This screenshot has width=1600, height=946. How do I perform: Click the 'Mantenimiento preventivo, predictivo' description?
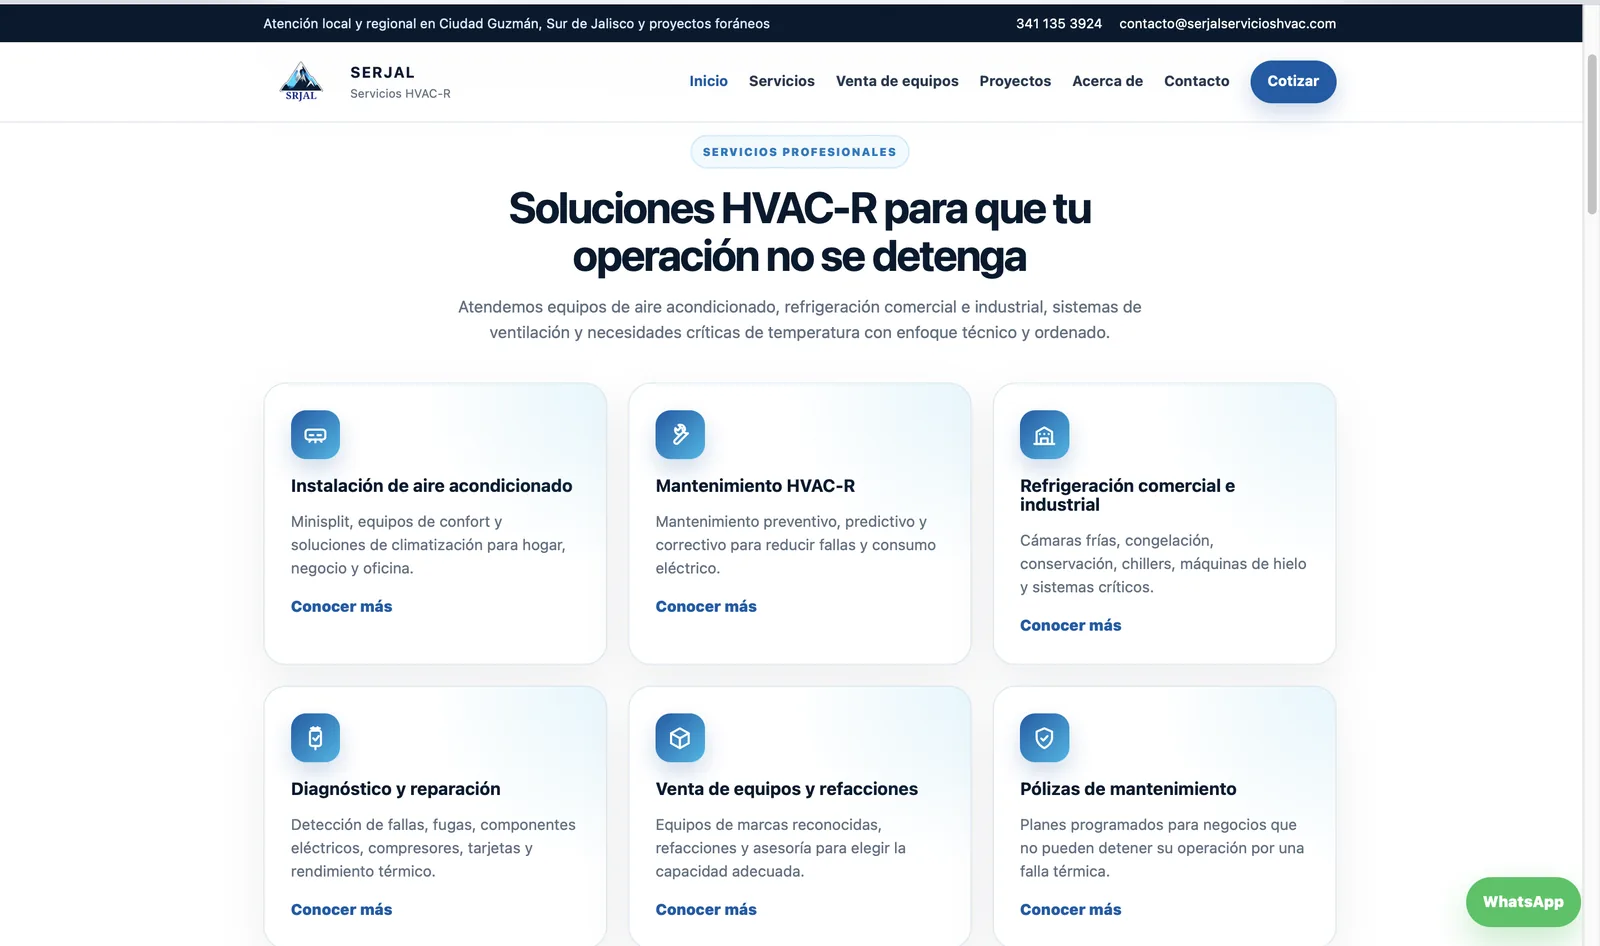point(796,545)
